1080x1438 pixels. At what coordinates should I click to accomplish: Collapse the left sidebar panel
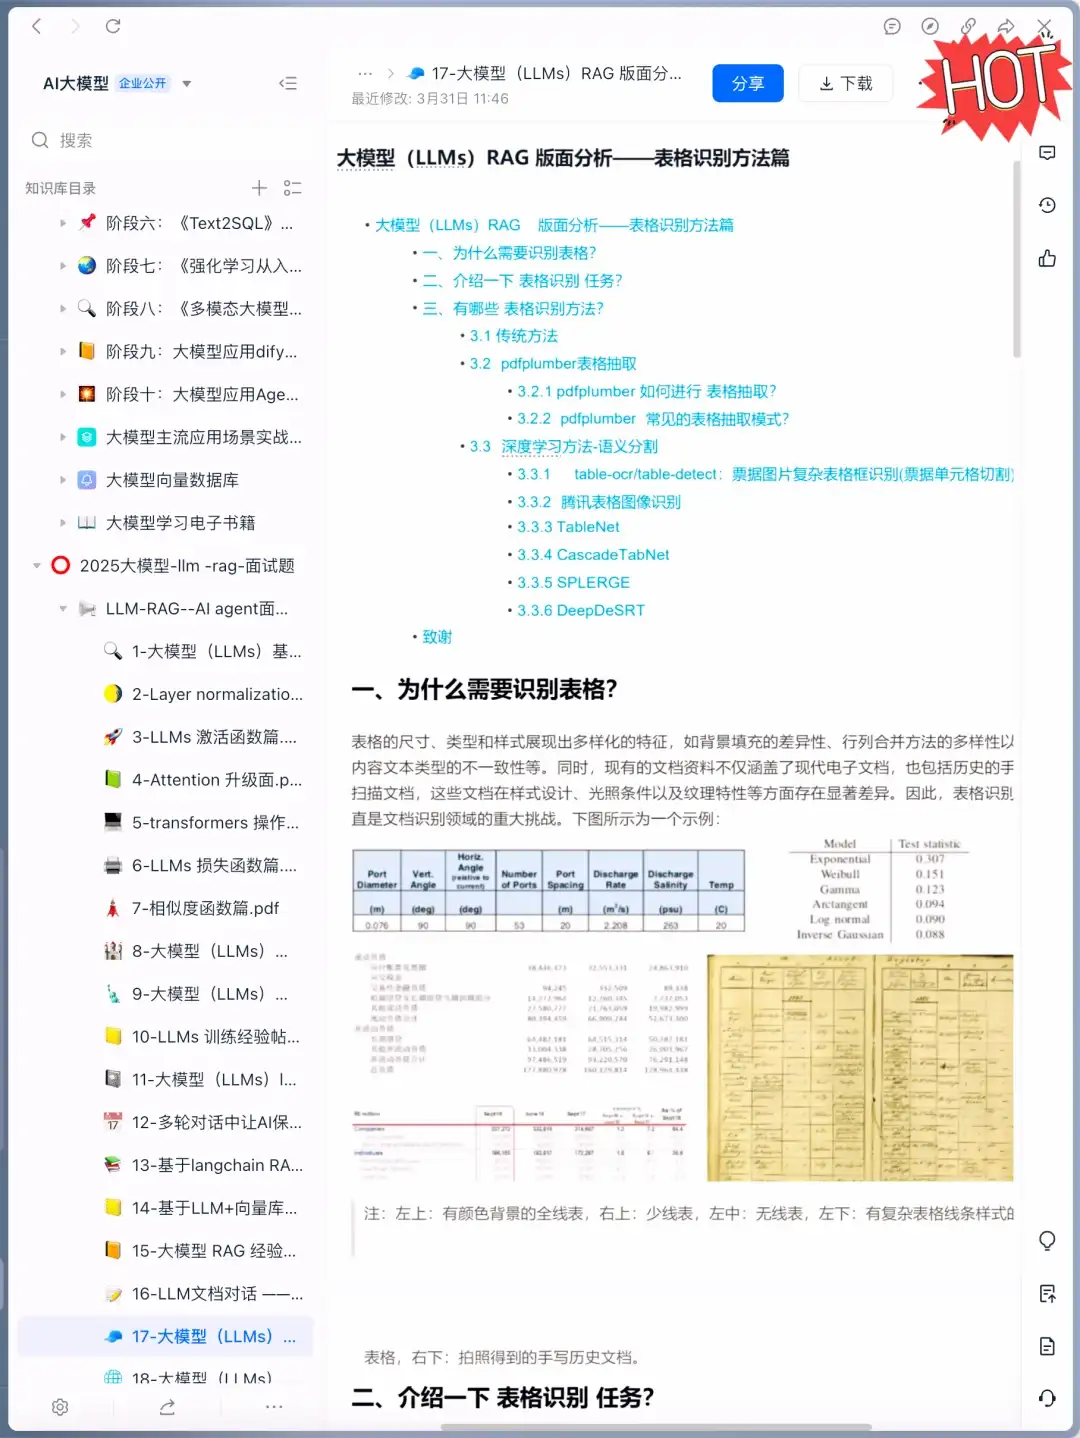tap(288, 83)
